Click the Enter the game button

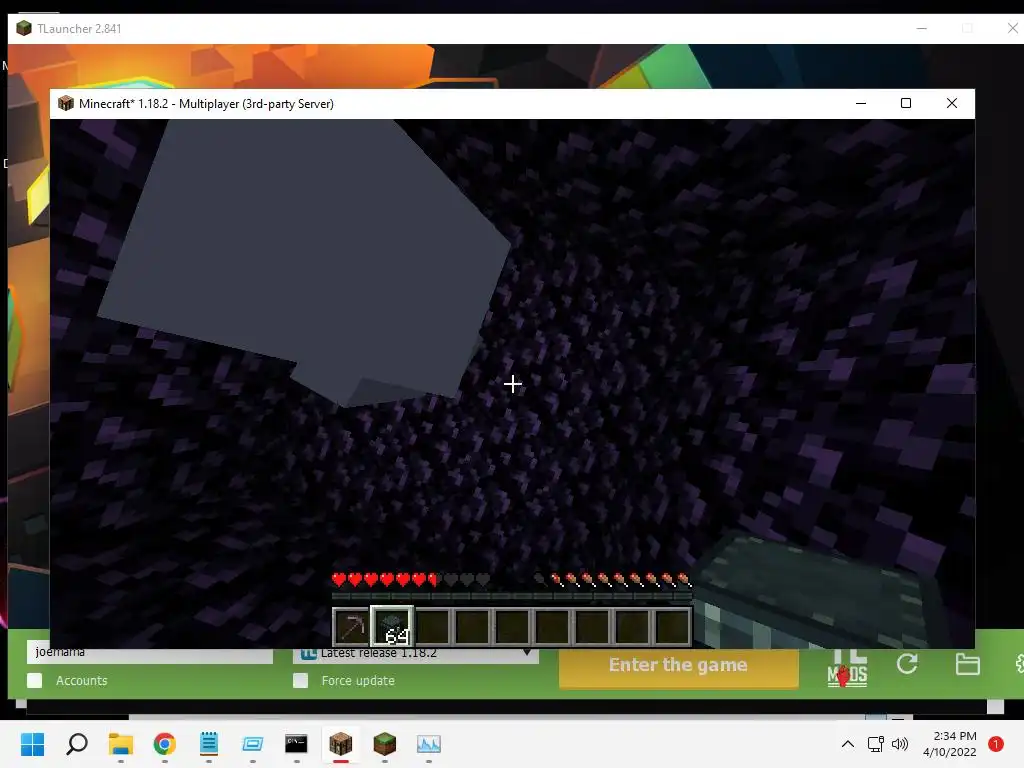pyautogui.click(x=679, y=667)
